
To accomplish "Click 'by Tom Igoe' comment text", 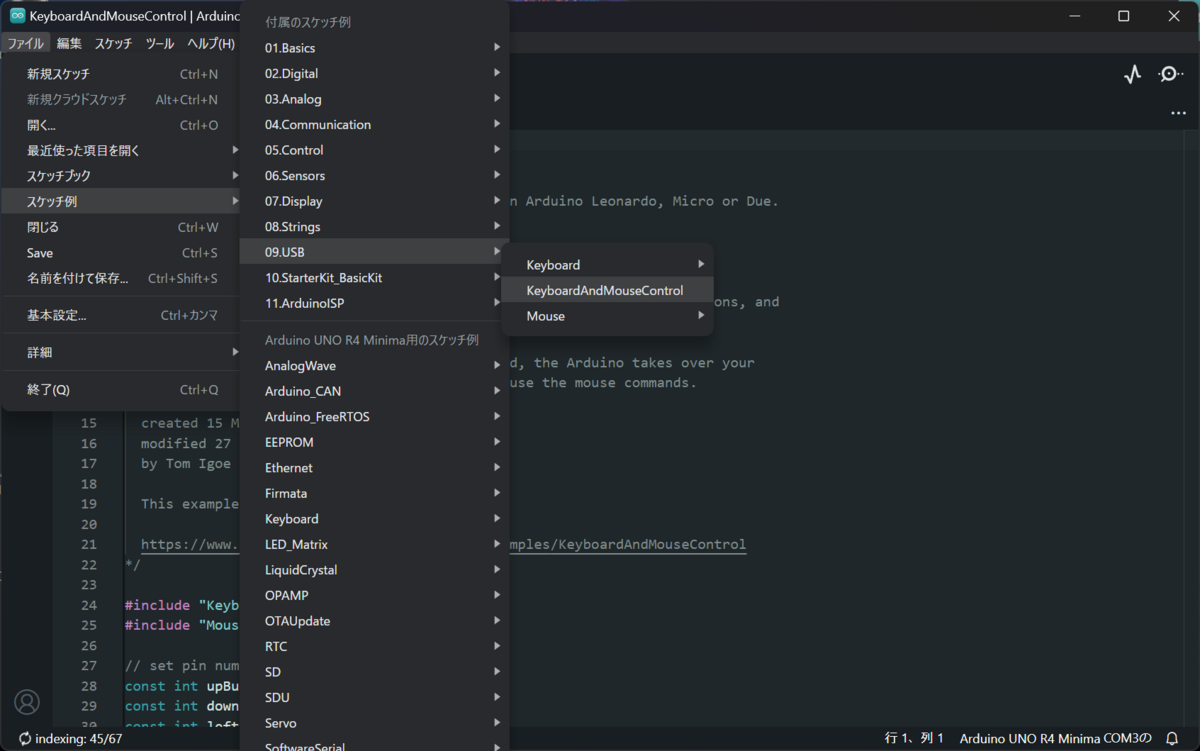I will (x=186, y=464).
